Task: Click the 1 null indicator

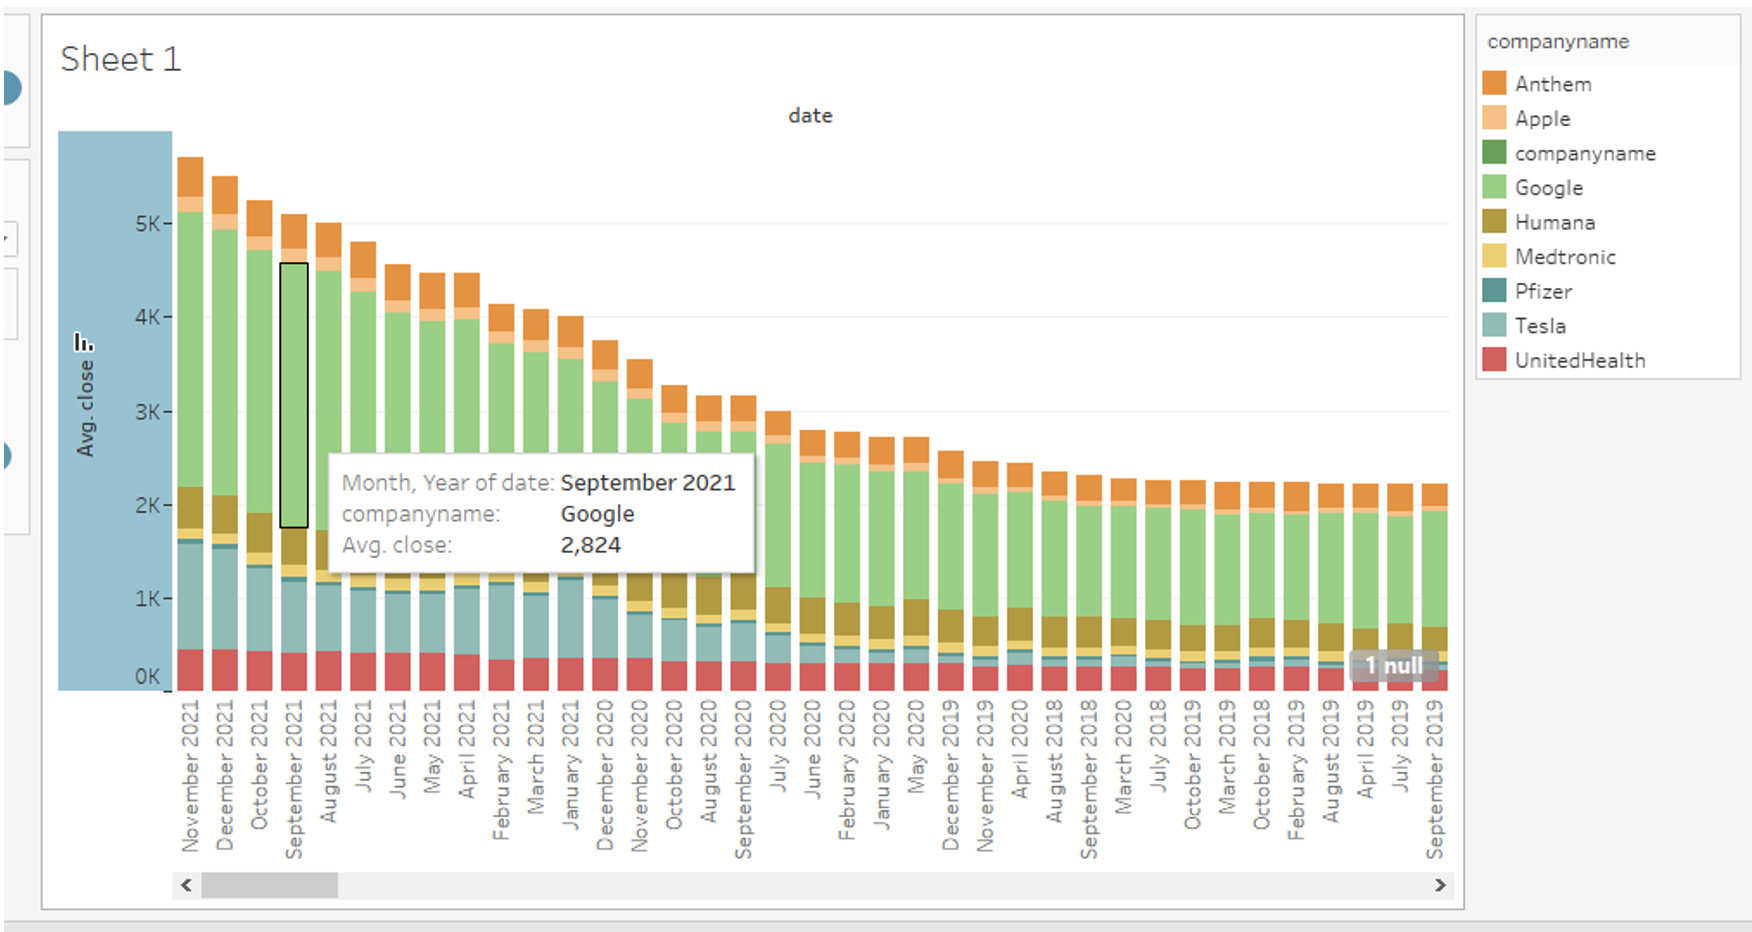Action: [x=1394, y=665]
